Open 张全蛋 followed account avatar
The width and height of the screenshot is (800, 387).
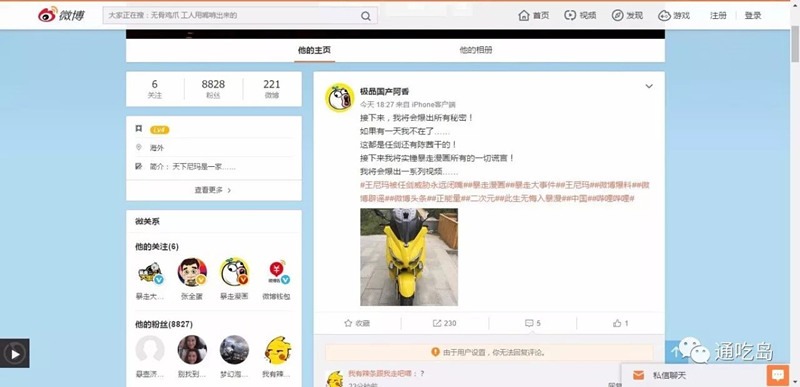pyautogui.click(x=192, y=272)
